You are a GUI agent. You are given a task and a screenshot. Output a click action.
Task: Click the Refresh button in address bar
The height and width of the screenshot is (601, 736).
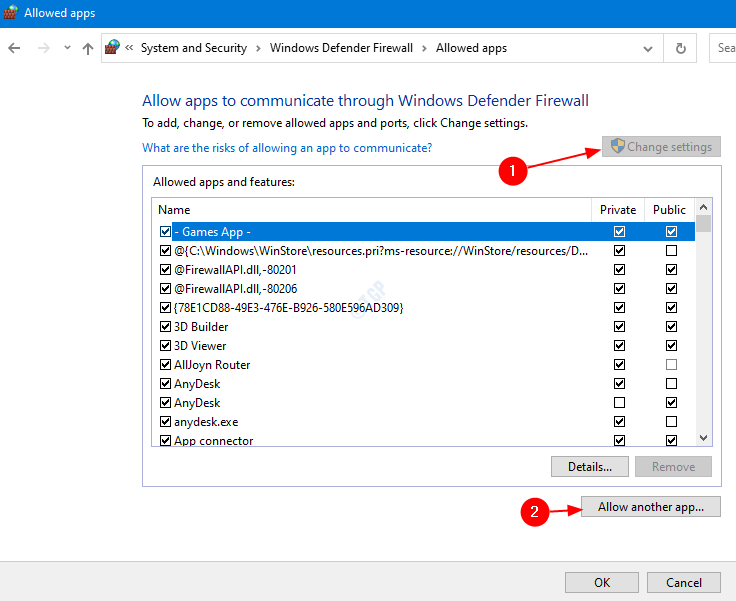coord(681,48)
